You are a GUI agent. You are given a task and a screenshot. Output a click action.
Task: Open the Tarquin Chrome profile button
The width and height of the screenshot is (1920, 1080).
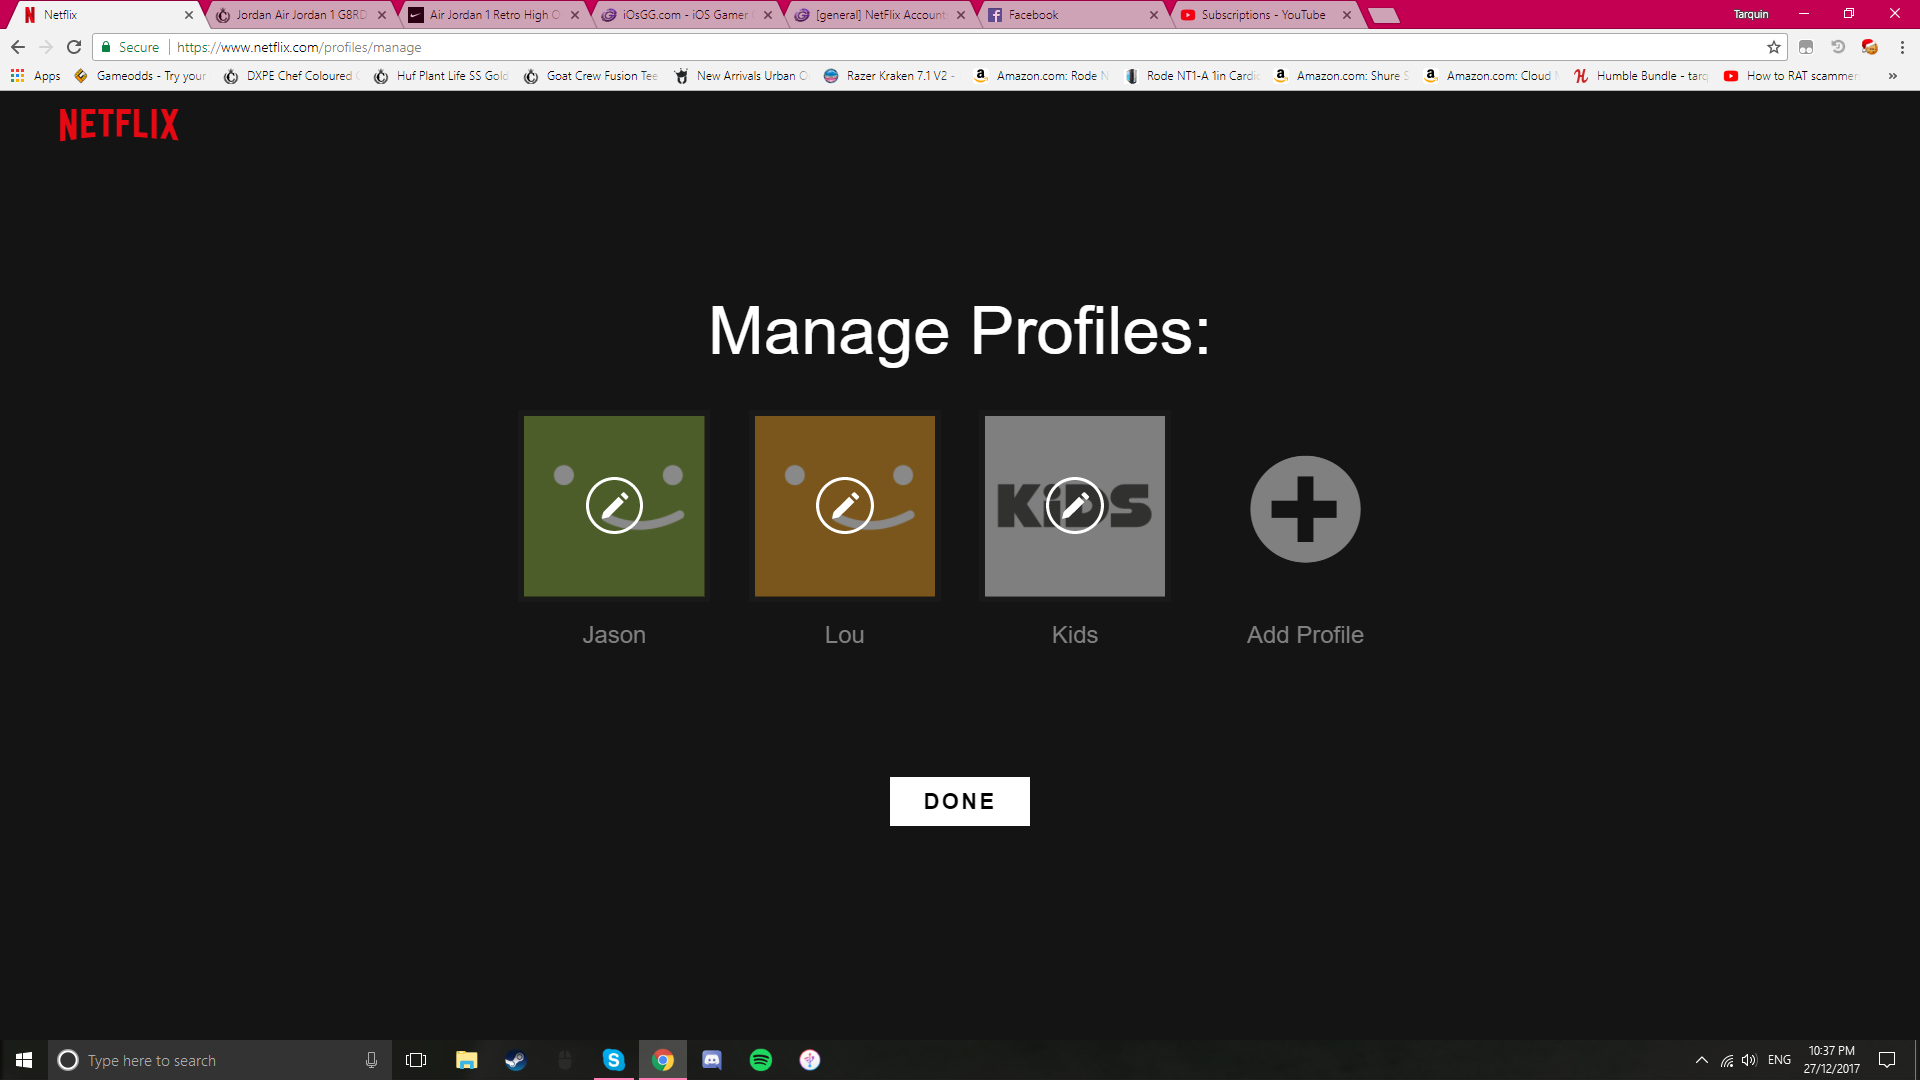tap(1751, 14)
